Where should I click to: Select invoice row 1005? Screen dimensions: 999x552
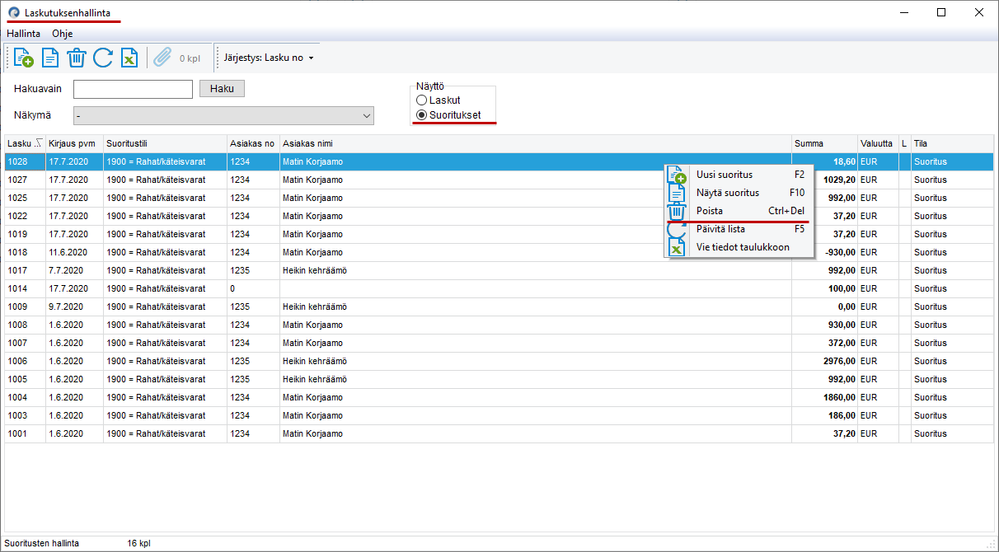(x=499, y=379)
